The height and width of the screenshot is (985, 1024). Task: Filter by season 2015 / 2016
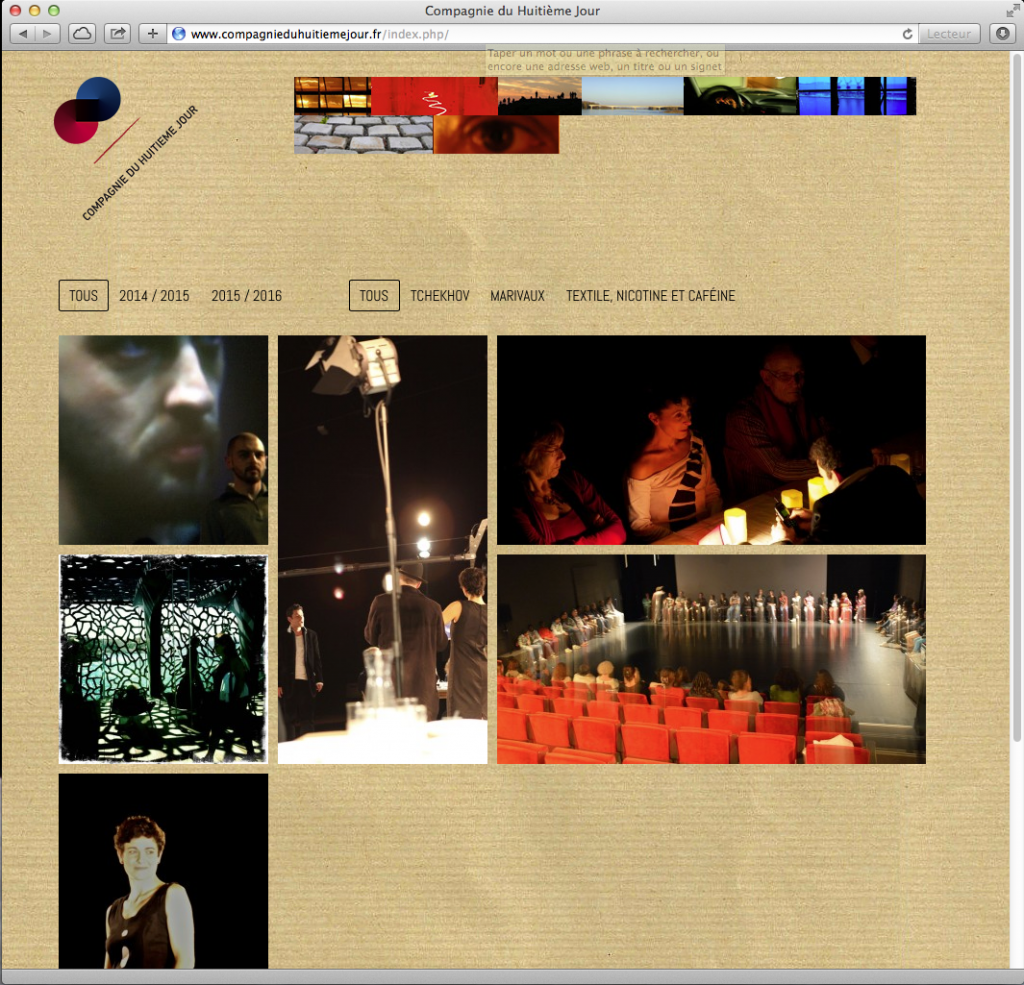click(246, 296)
